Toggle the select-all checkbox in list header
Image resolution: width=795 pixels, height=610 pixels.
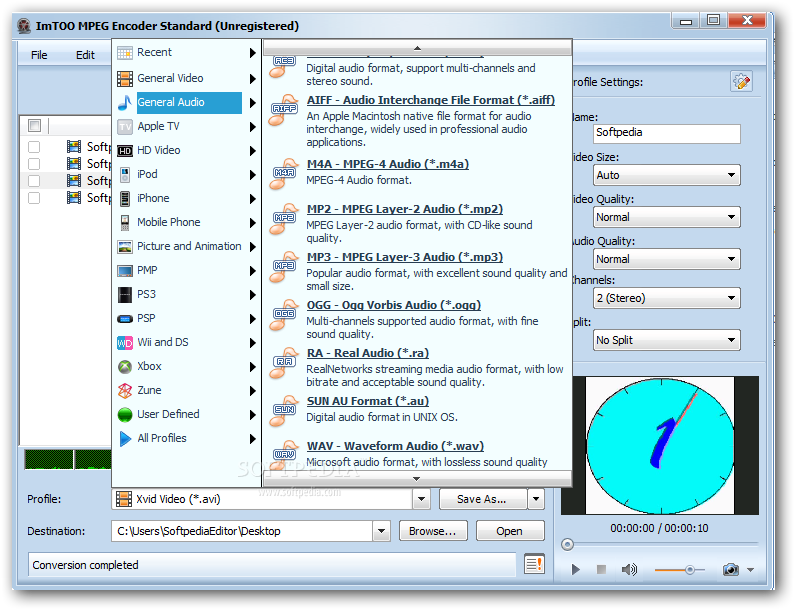click(34, 125)
